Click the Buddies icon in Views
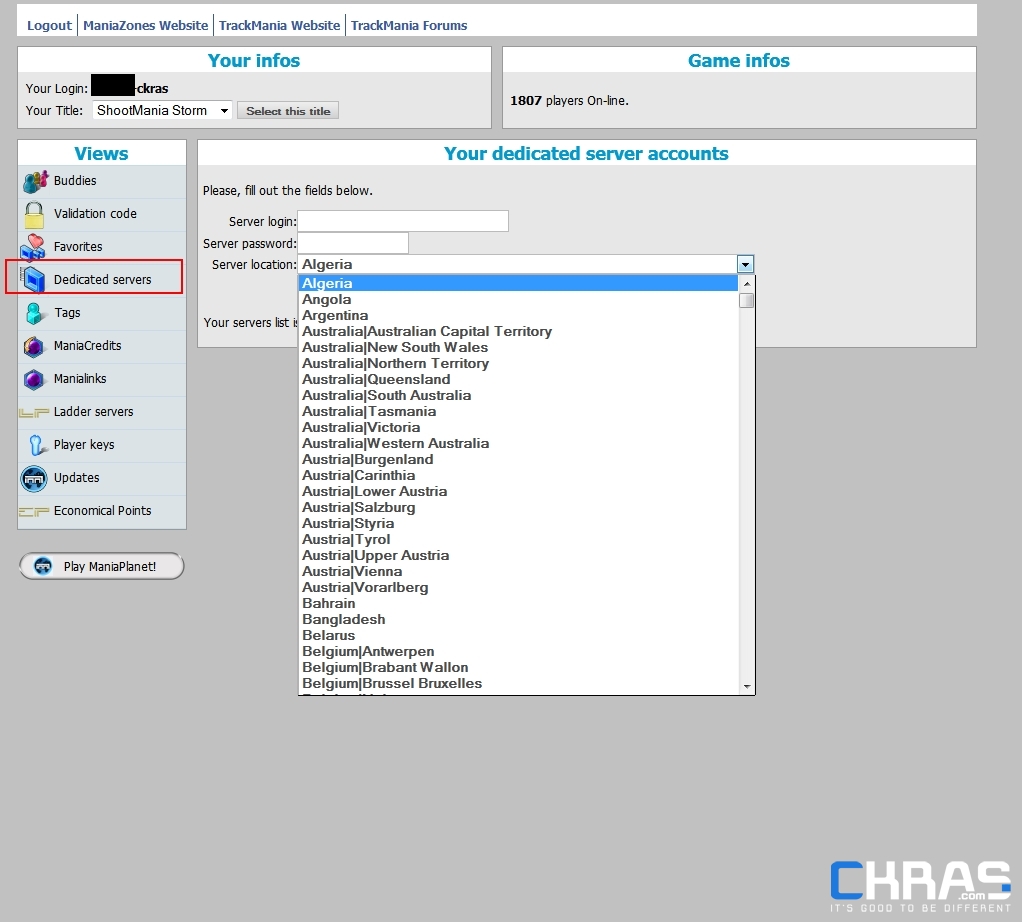 click(35, 181)
